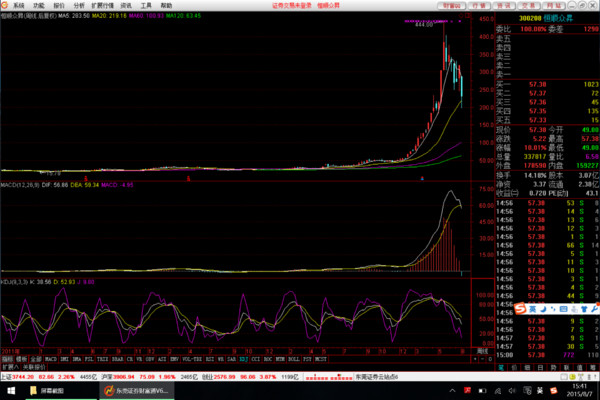Switch to the WR indicator
Viewport: 600px width, 400px height.
tap(221, 359)
